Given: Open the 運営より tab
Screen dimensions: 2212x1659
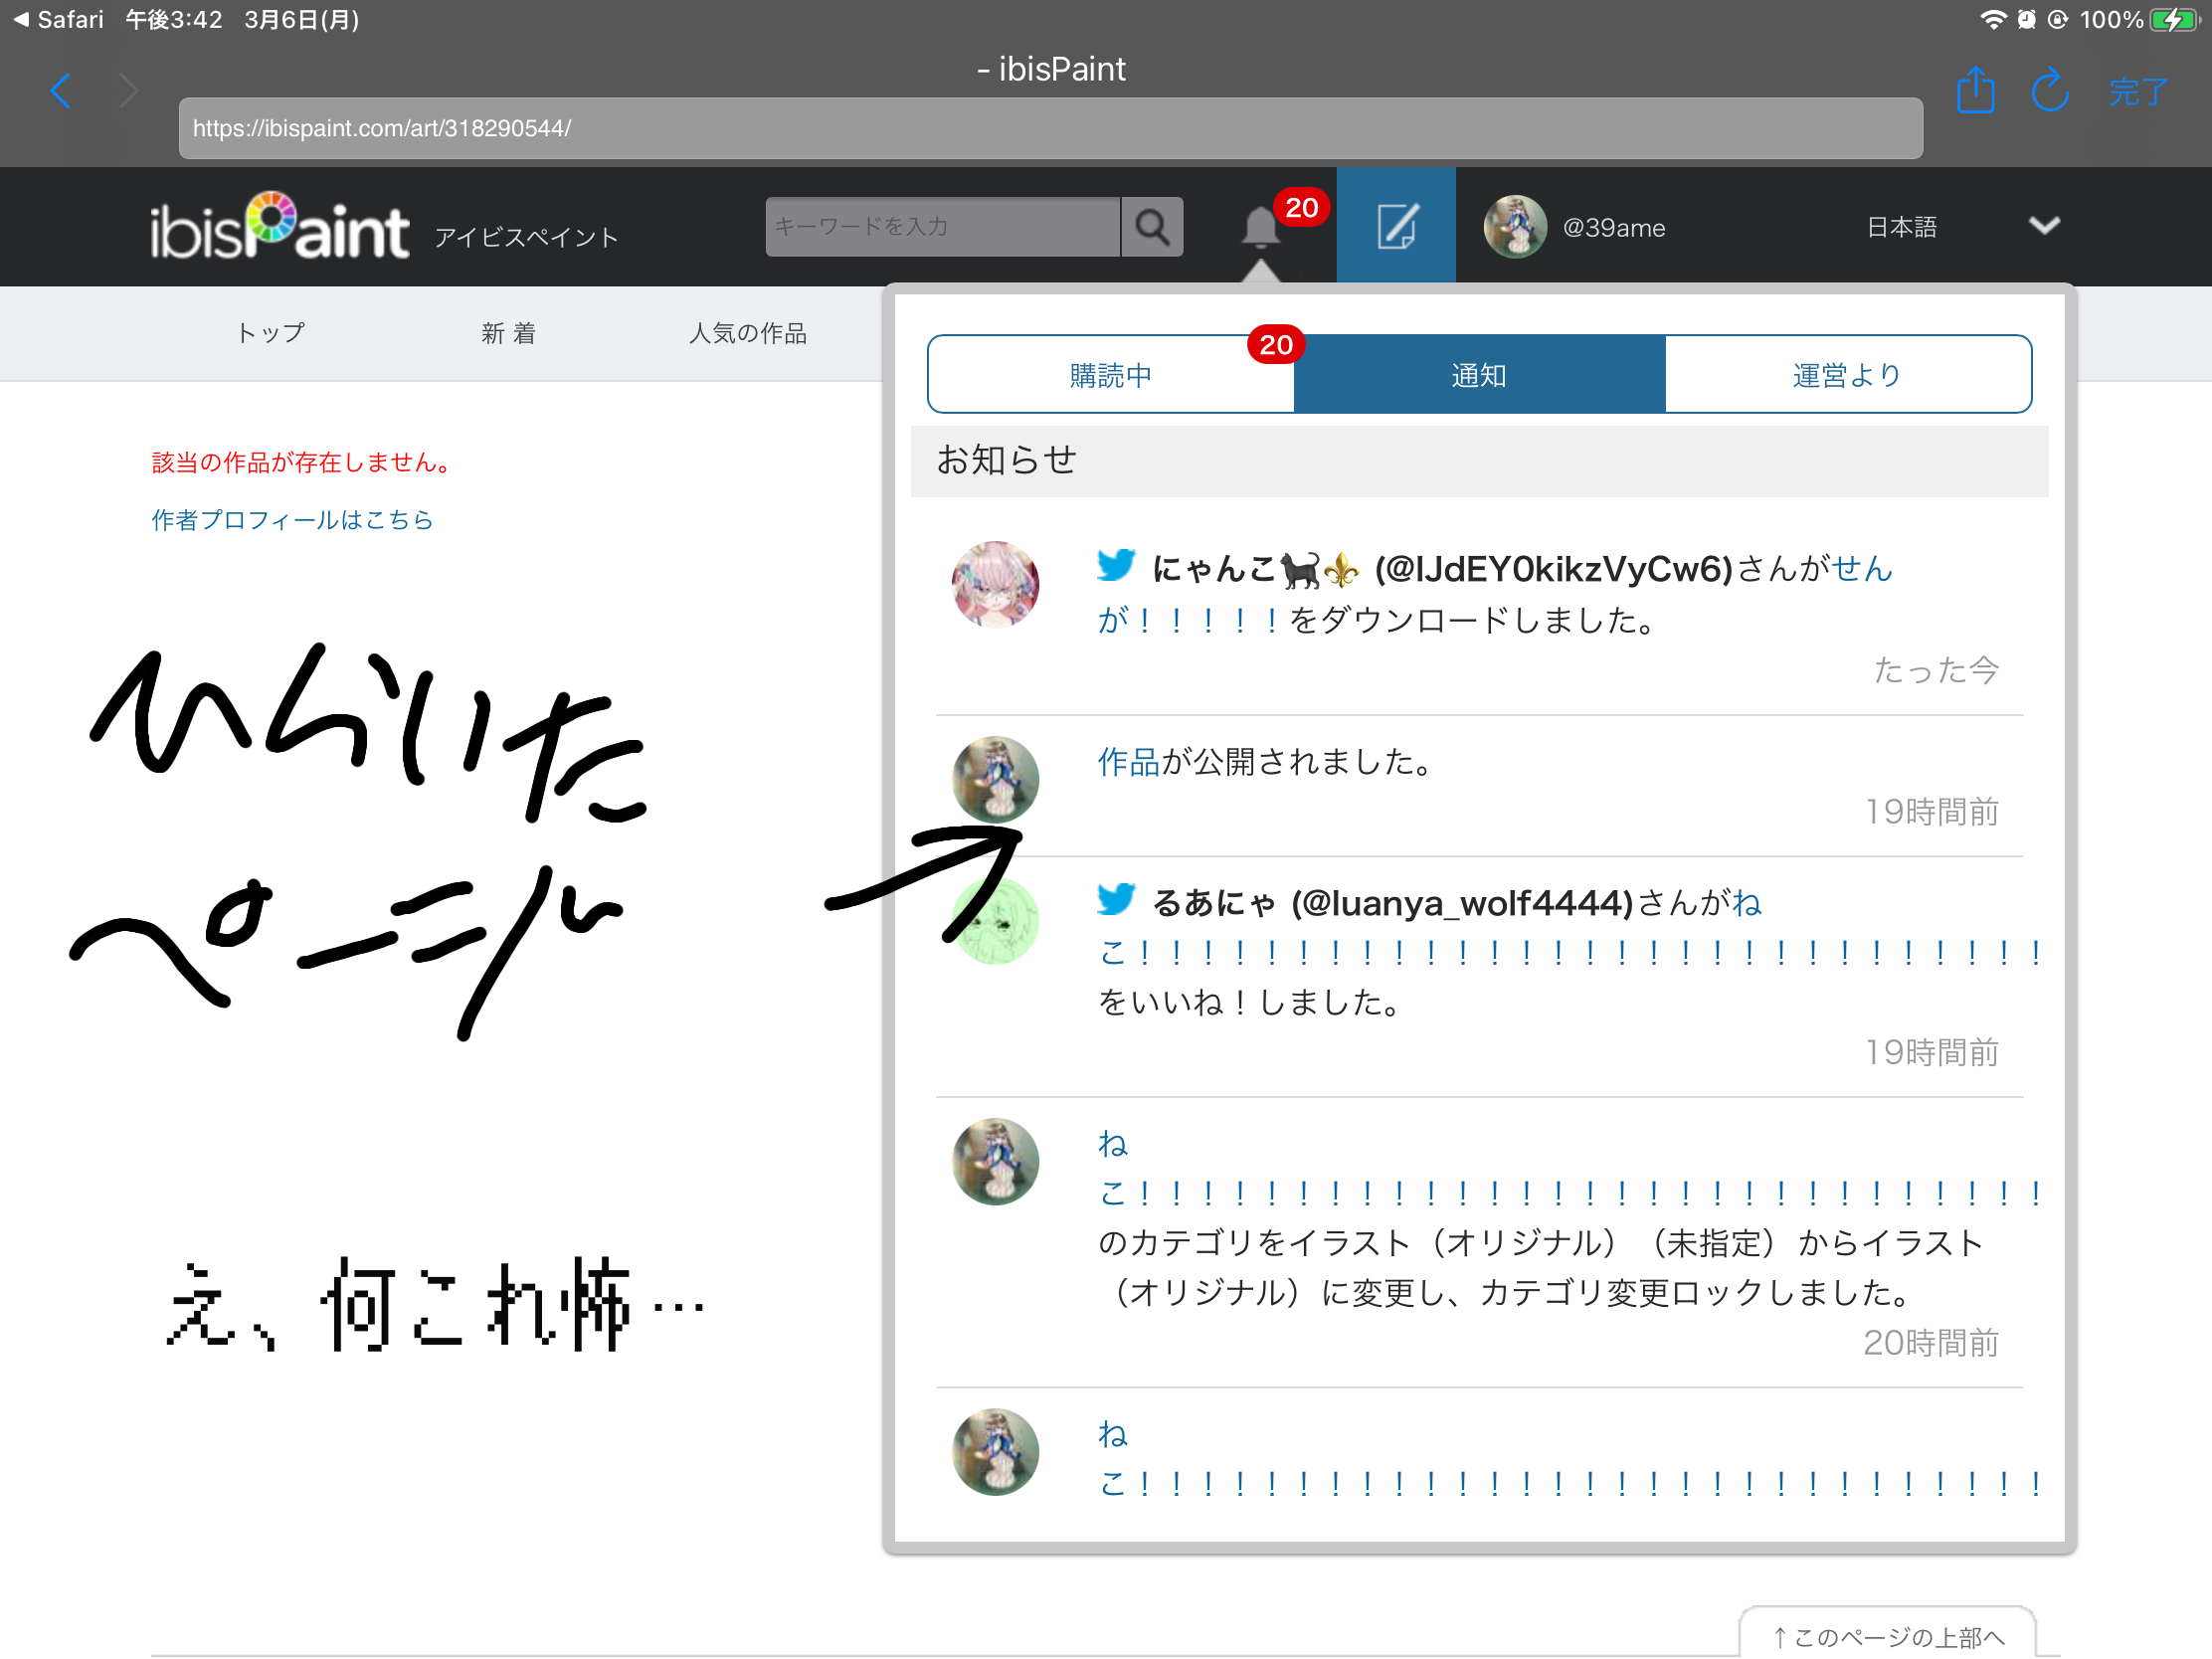Looking at the screenshot, I should click(x=1846, y=375).
